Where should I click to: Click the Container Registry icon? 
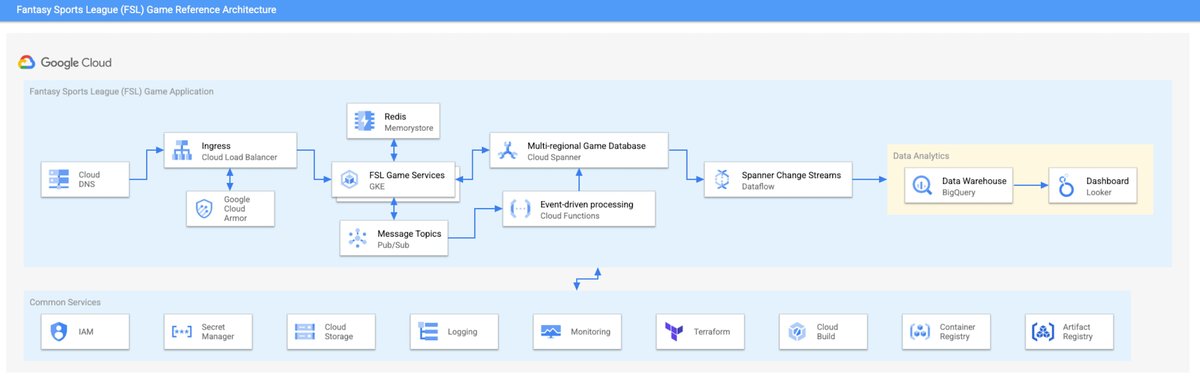coord(920,331)
